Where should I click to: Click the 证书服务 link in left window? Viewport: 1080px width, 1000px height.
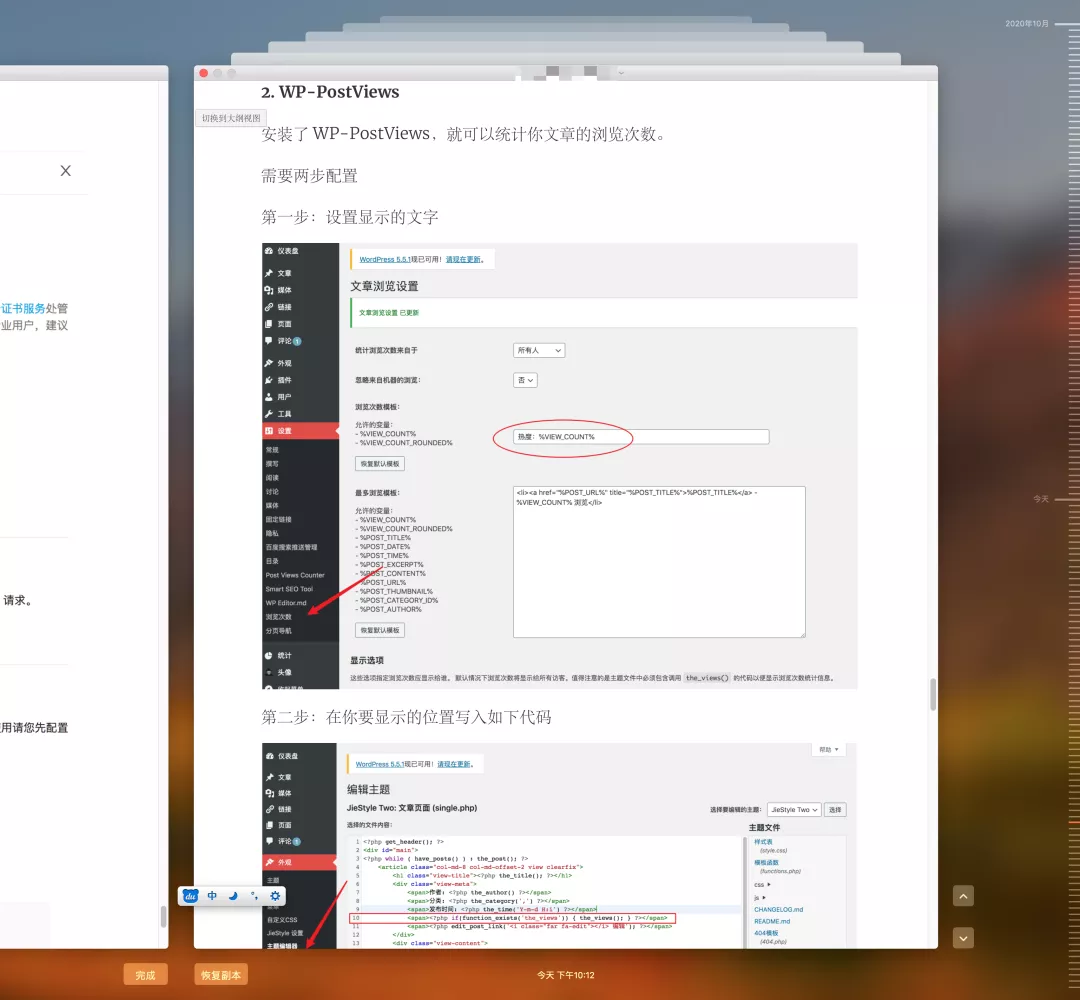pyautogui.click(x=23, y=309)
